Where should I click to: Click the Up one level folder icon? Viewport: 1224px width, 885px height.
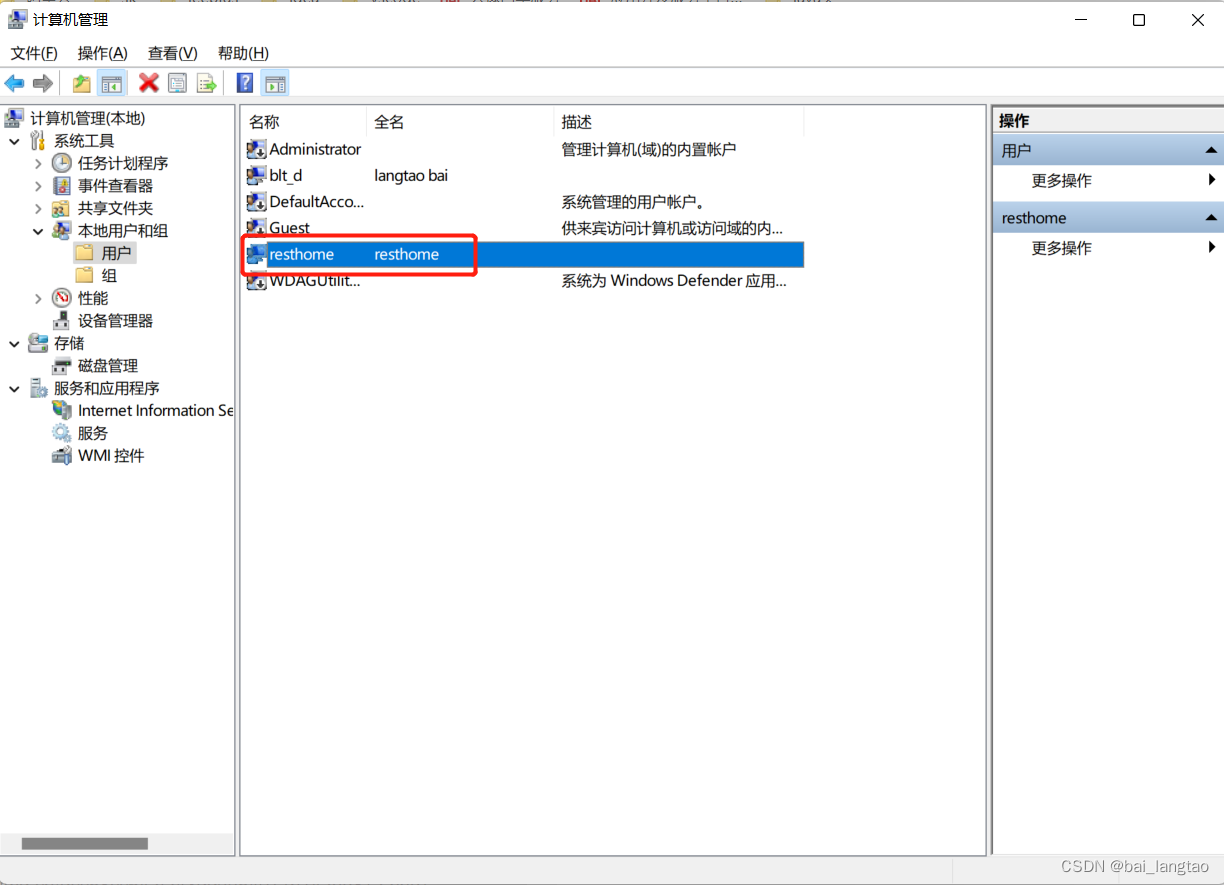[82, 83]
